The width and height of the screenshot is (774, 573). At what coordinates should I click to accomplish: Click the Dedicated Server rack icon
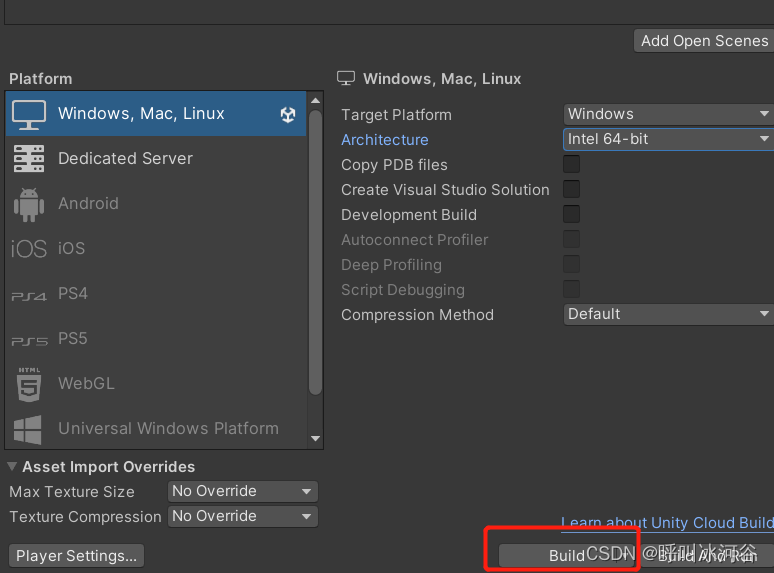(x=29, y=158)
